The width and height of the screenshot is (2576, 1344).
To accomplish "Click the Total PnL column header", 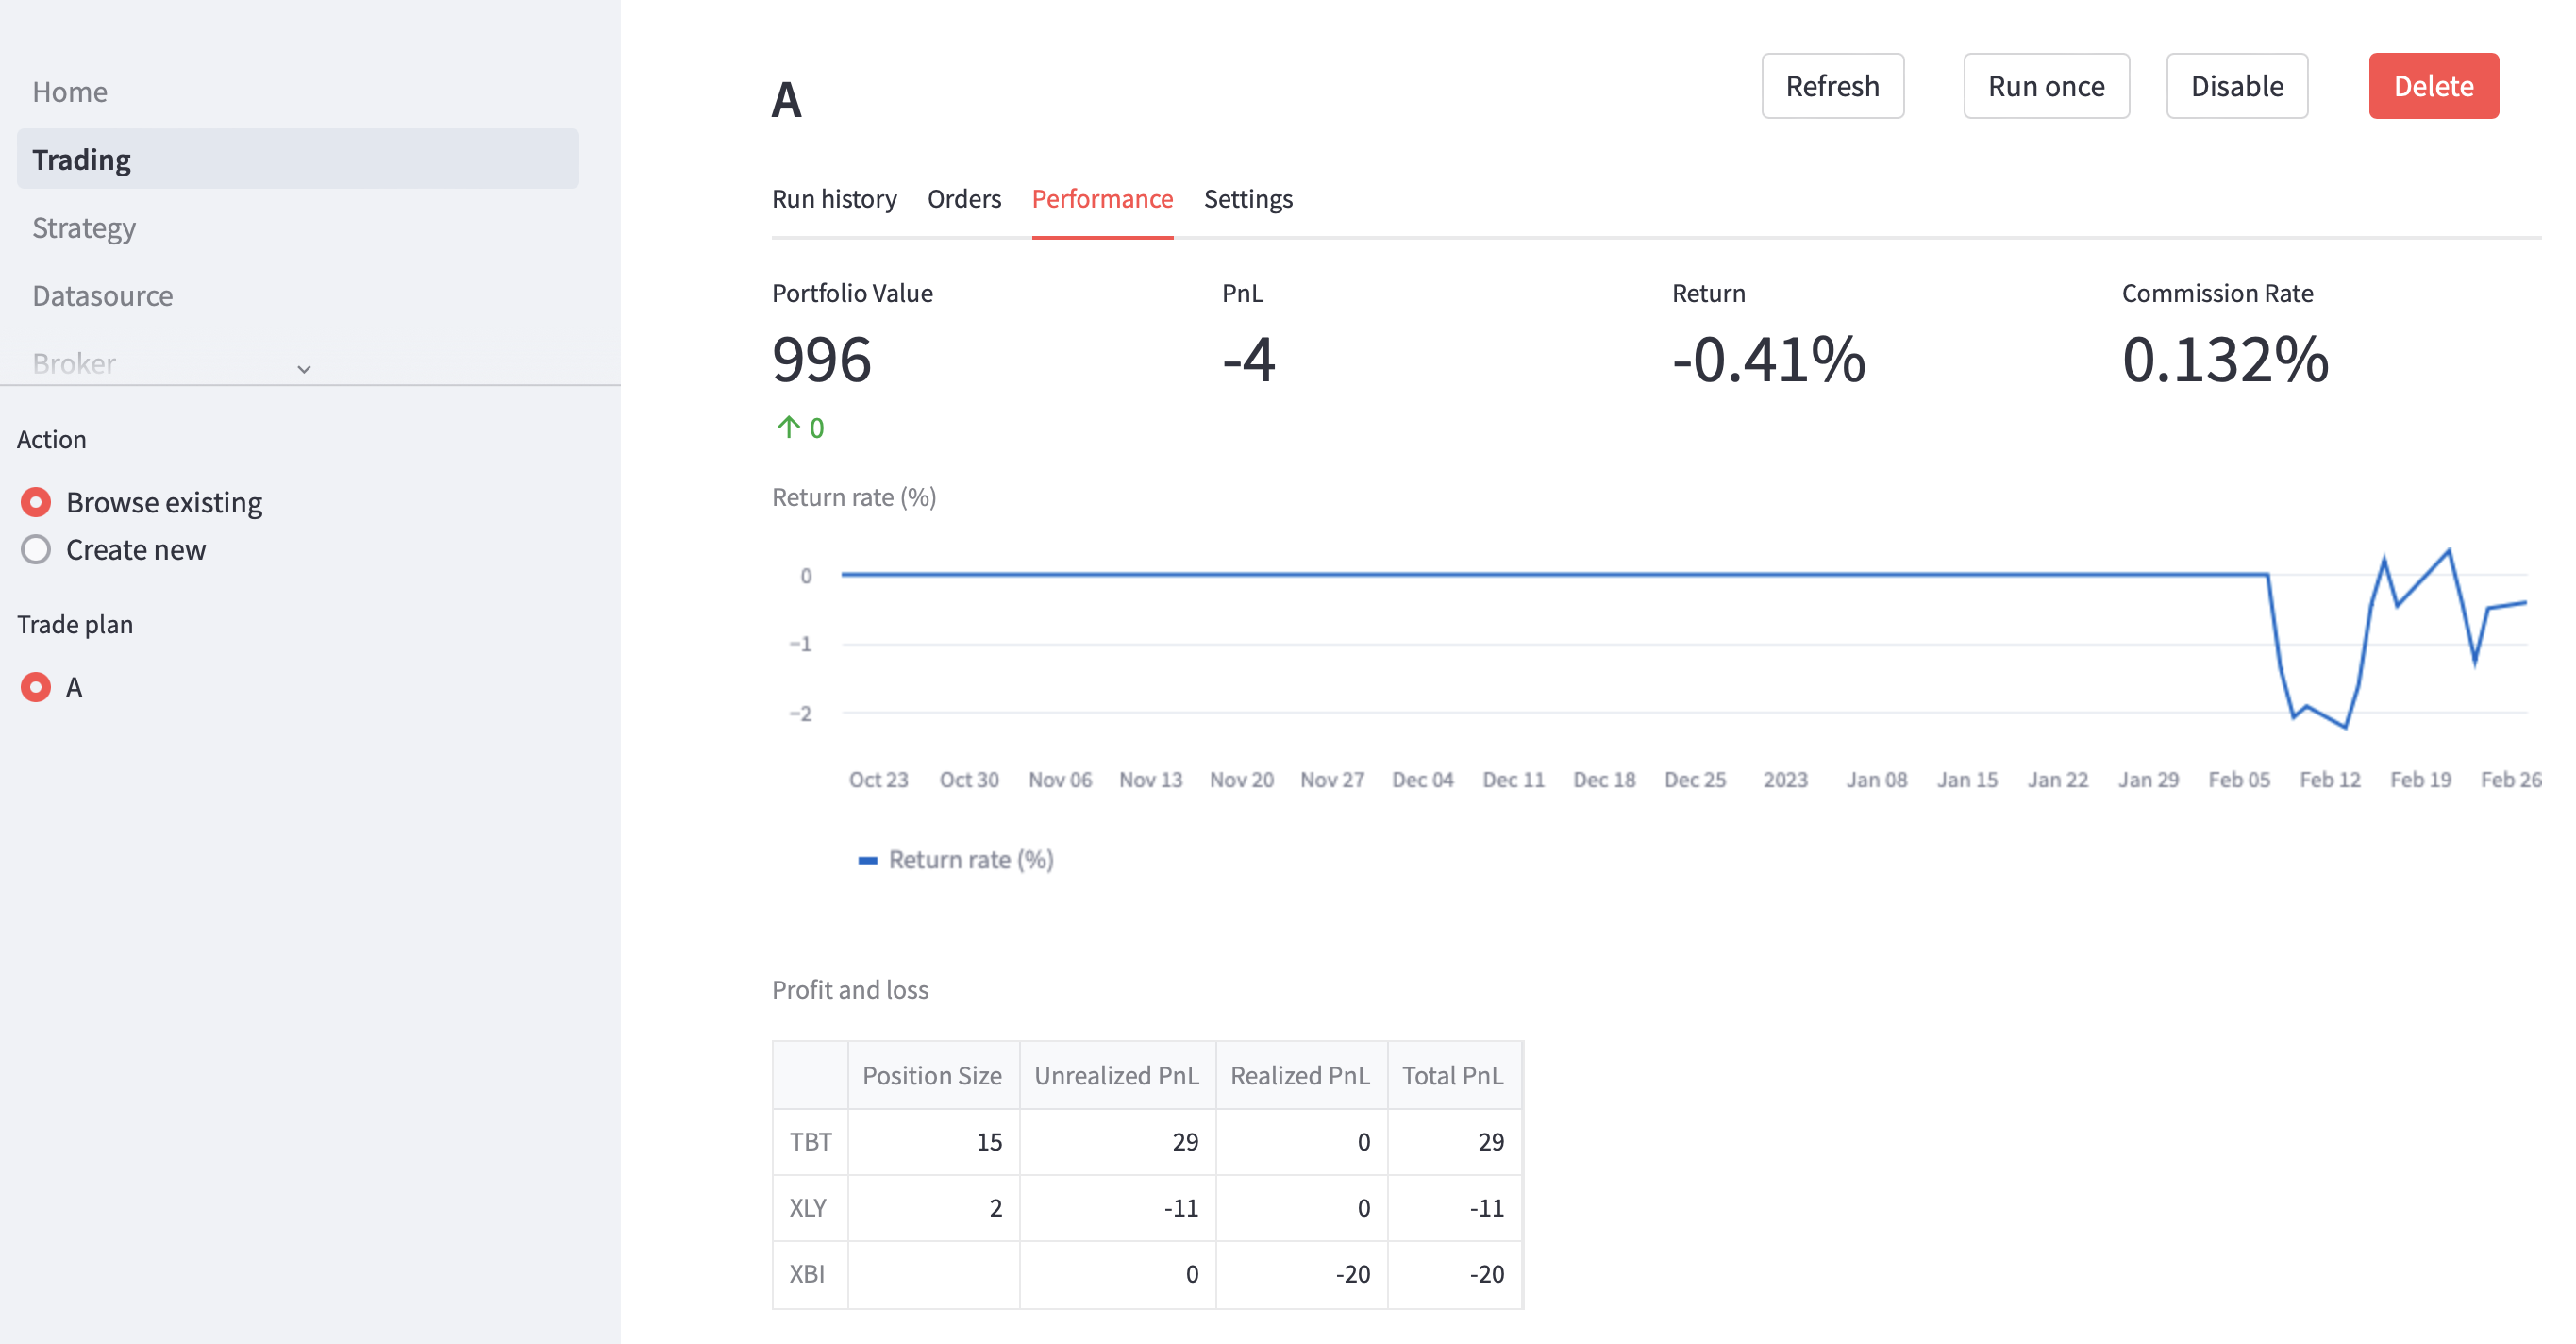I will [x=1452, y=1075].
